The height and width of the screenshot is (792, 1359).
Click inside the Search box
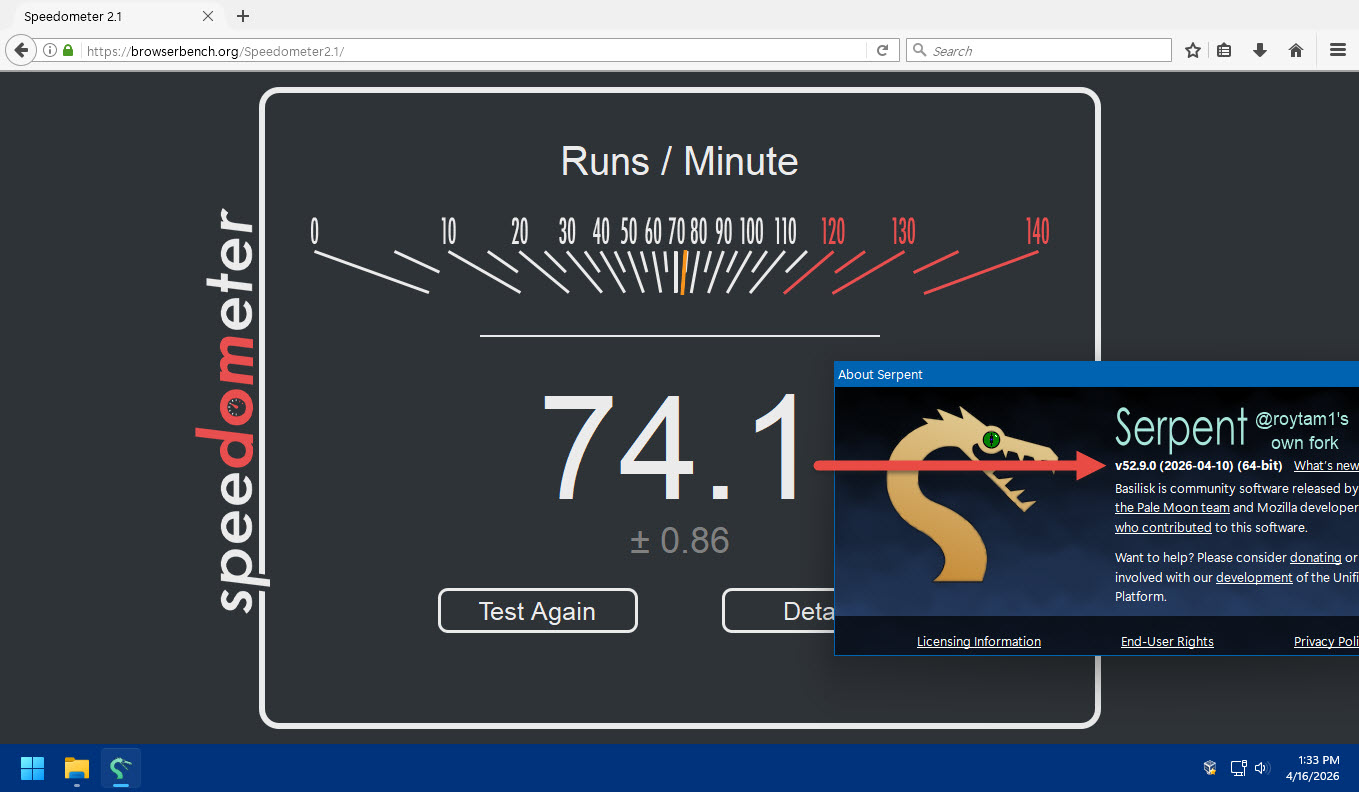1045,50
